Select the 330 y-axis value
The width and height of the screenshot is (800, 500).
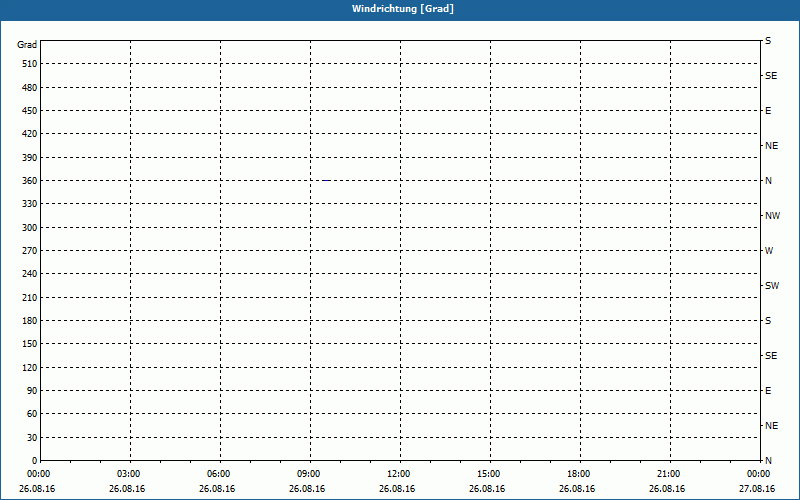click(x=30, y=204)
